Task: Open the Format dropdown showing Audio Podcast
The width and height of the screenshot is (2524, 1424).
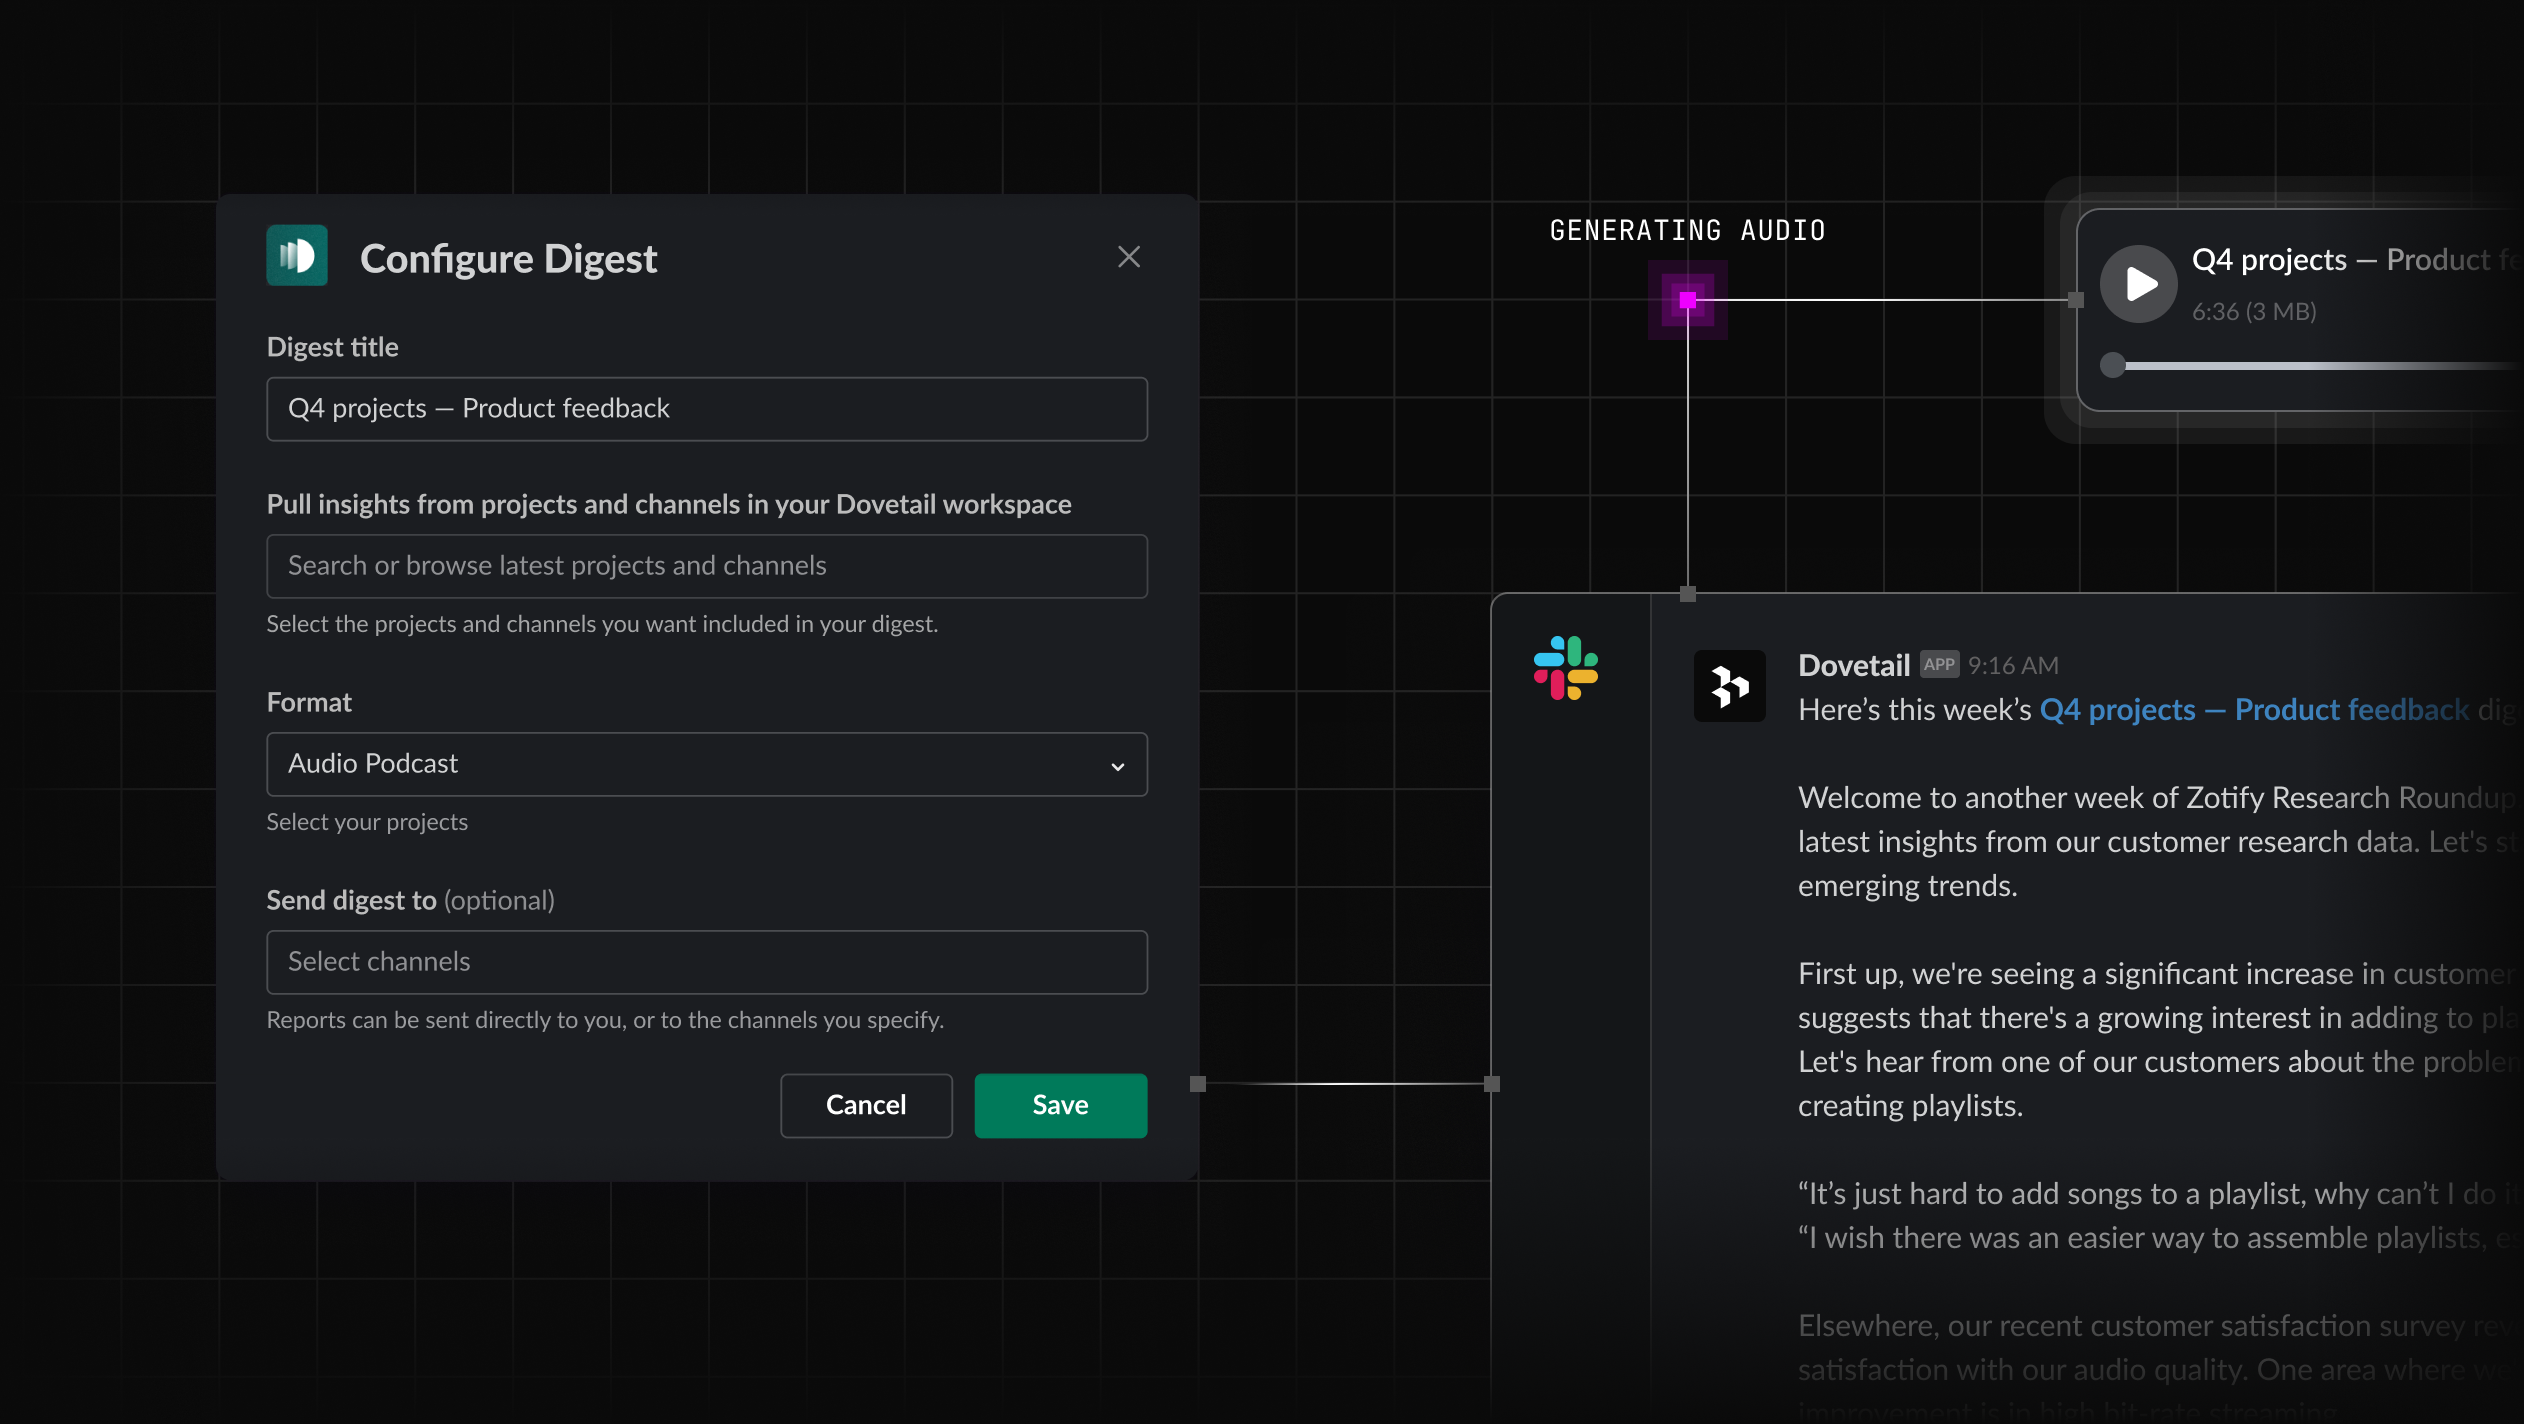Action: (690, 764)
